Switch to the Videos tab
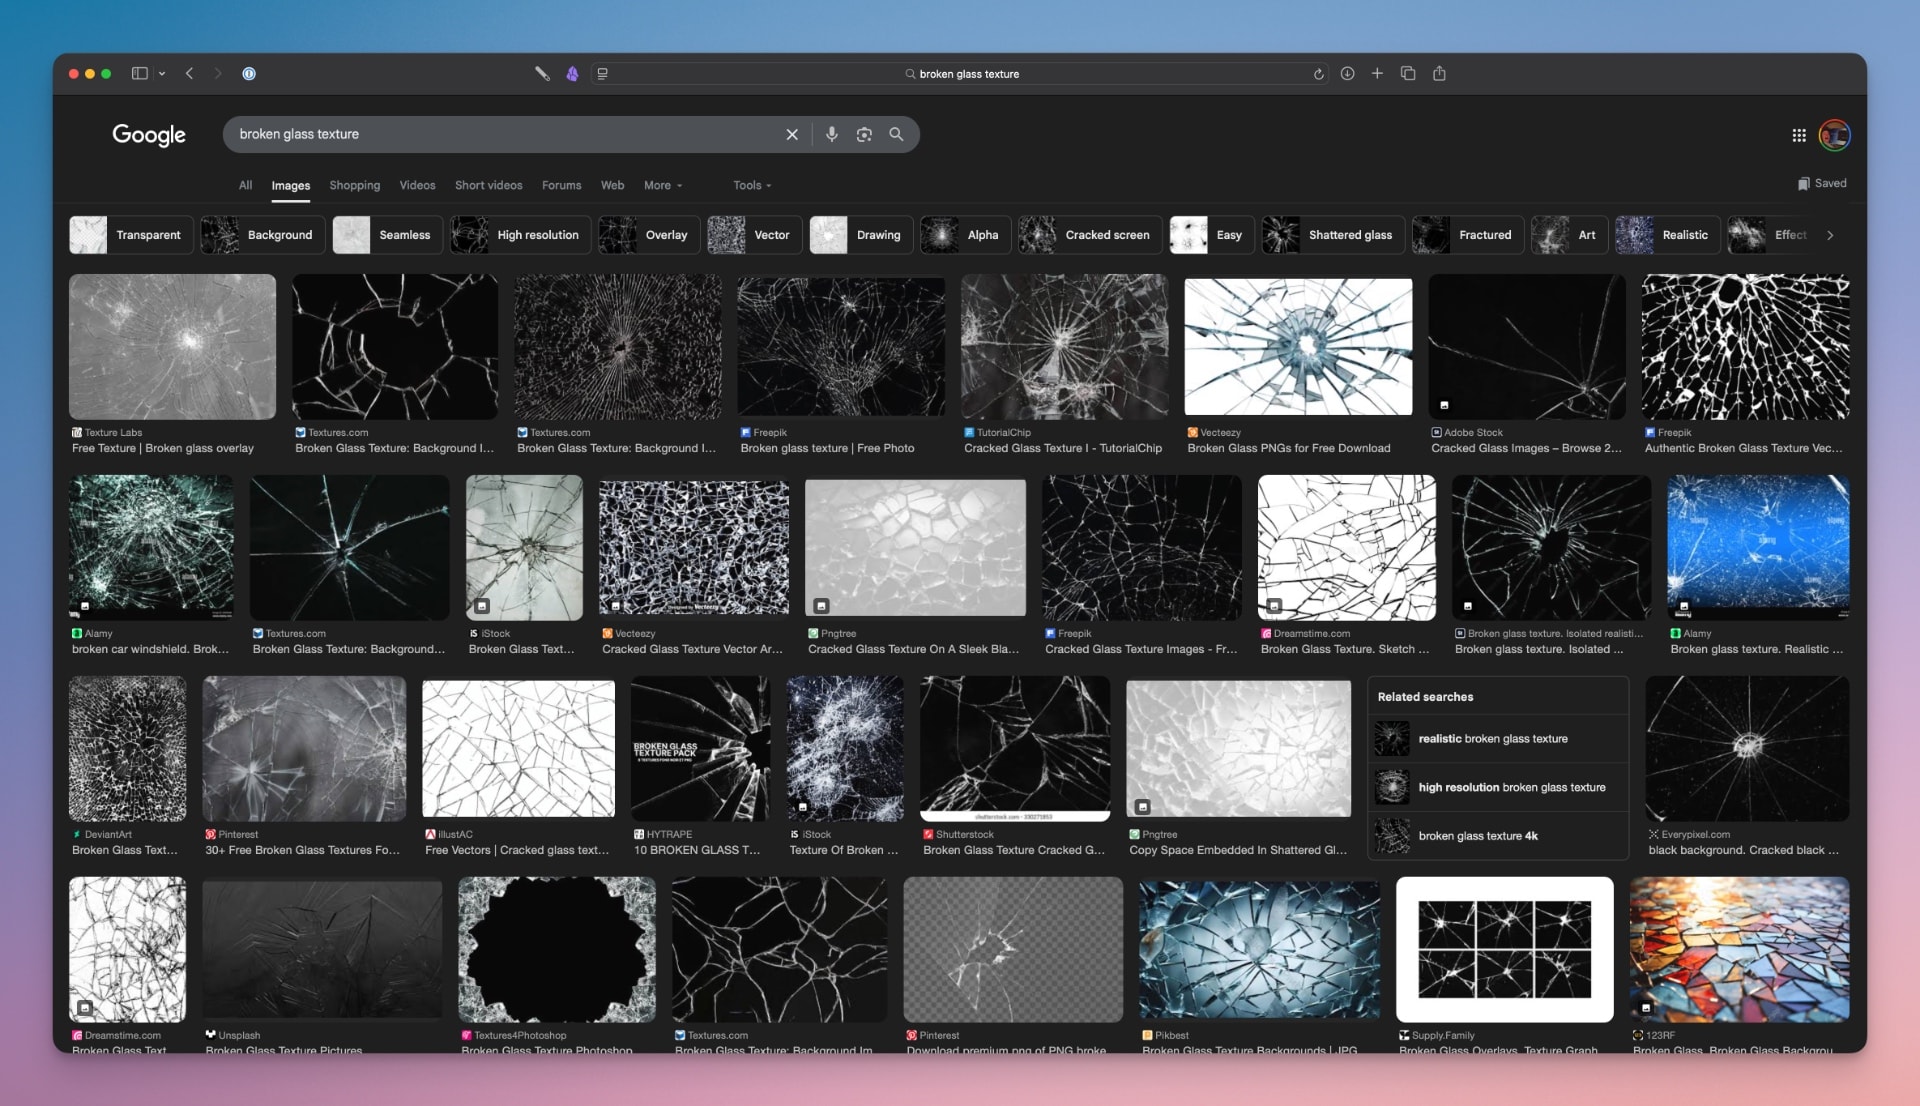This screenshot has width=1920, height=1106. pos(417,185)
